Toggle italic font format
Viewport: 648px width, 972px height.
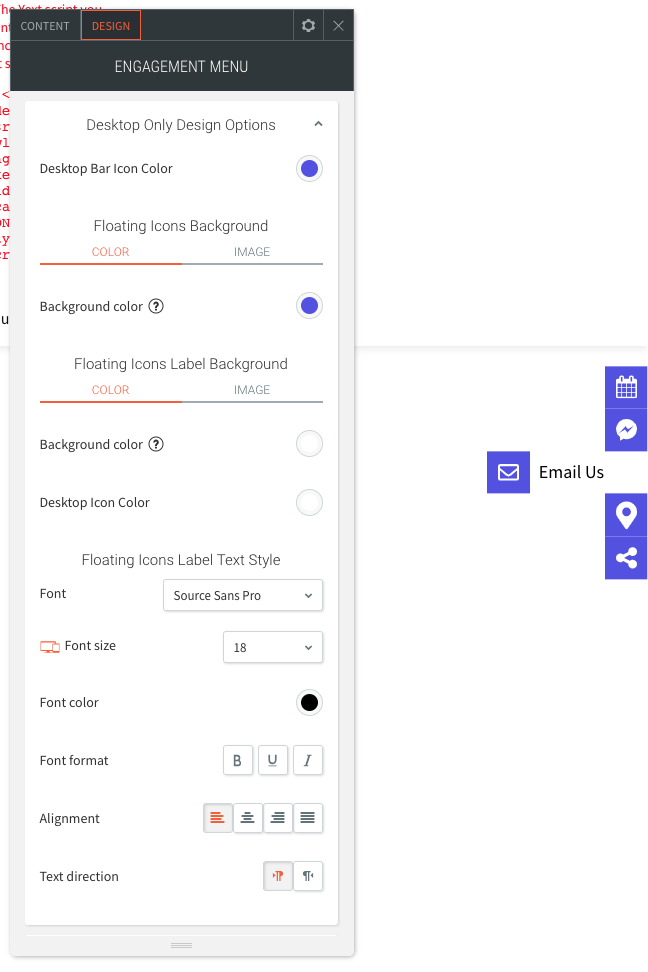point(307,761)
